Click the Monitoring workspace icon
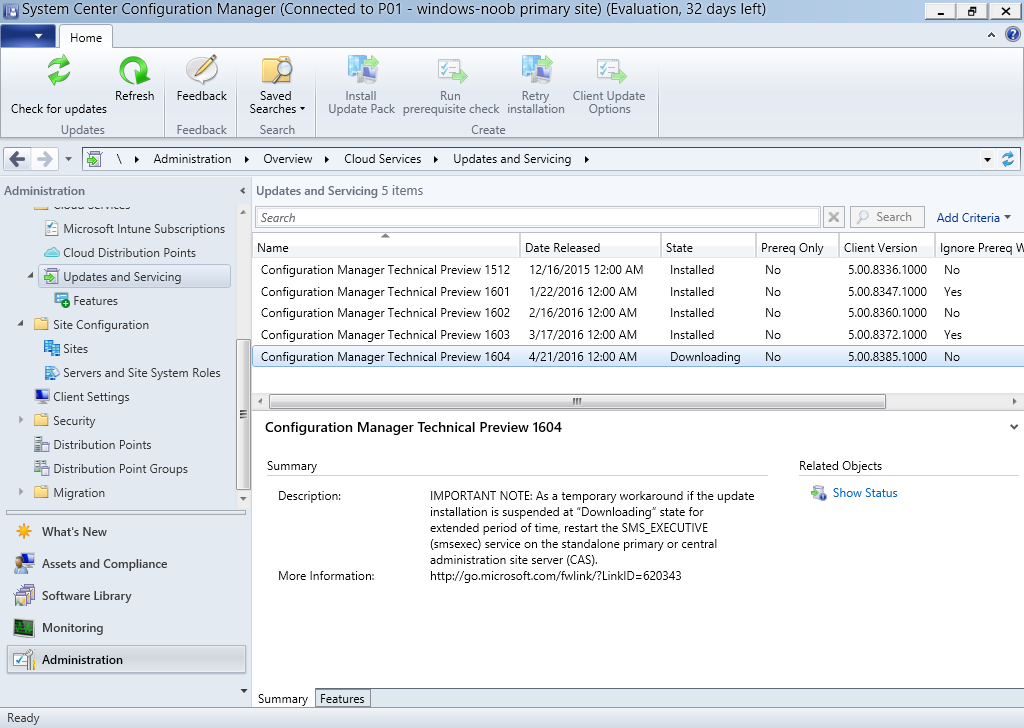The image size is (1024, 728). (x=24, y=627)
